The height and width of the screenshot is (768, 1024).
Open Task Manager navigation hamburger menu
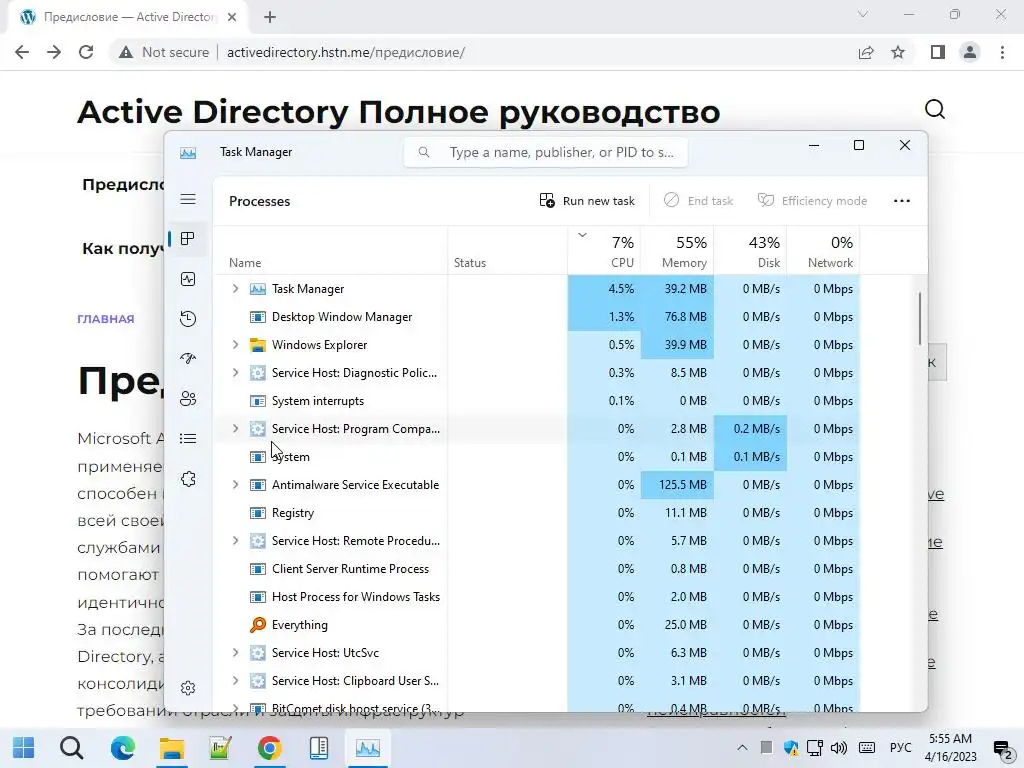pyautogui.click(x=188, y=199)
